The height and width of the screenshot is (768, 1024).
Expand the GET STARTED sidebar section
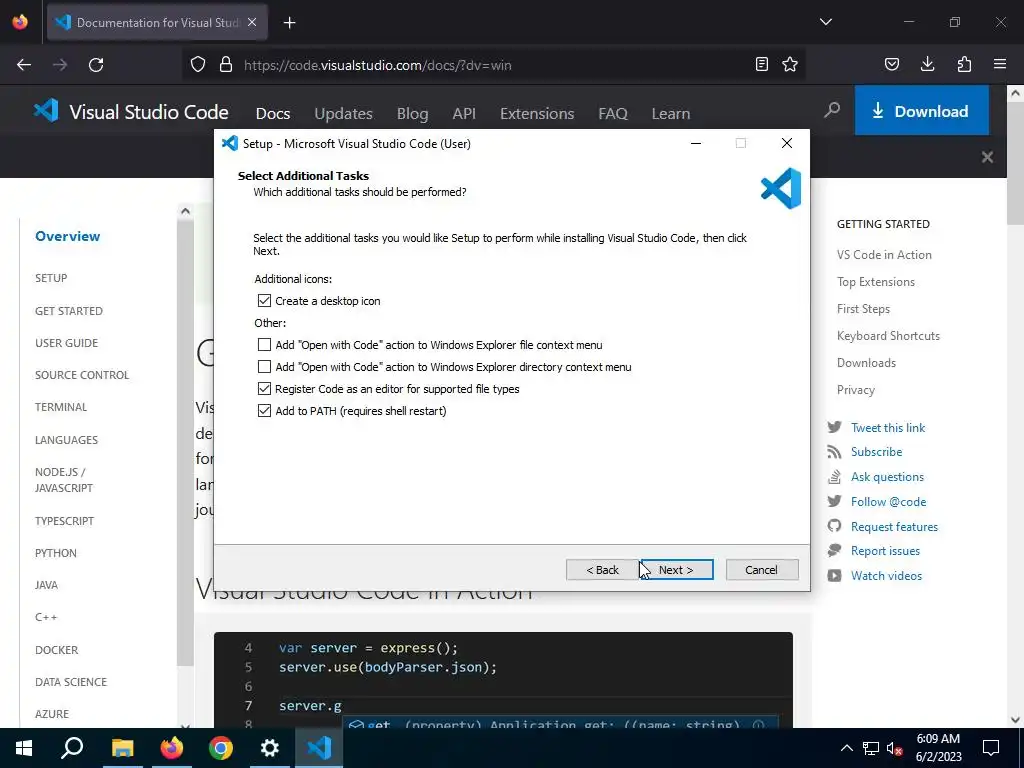(x=69, y=311)
